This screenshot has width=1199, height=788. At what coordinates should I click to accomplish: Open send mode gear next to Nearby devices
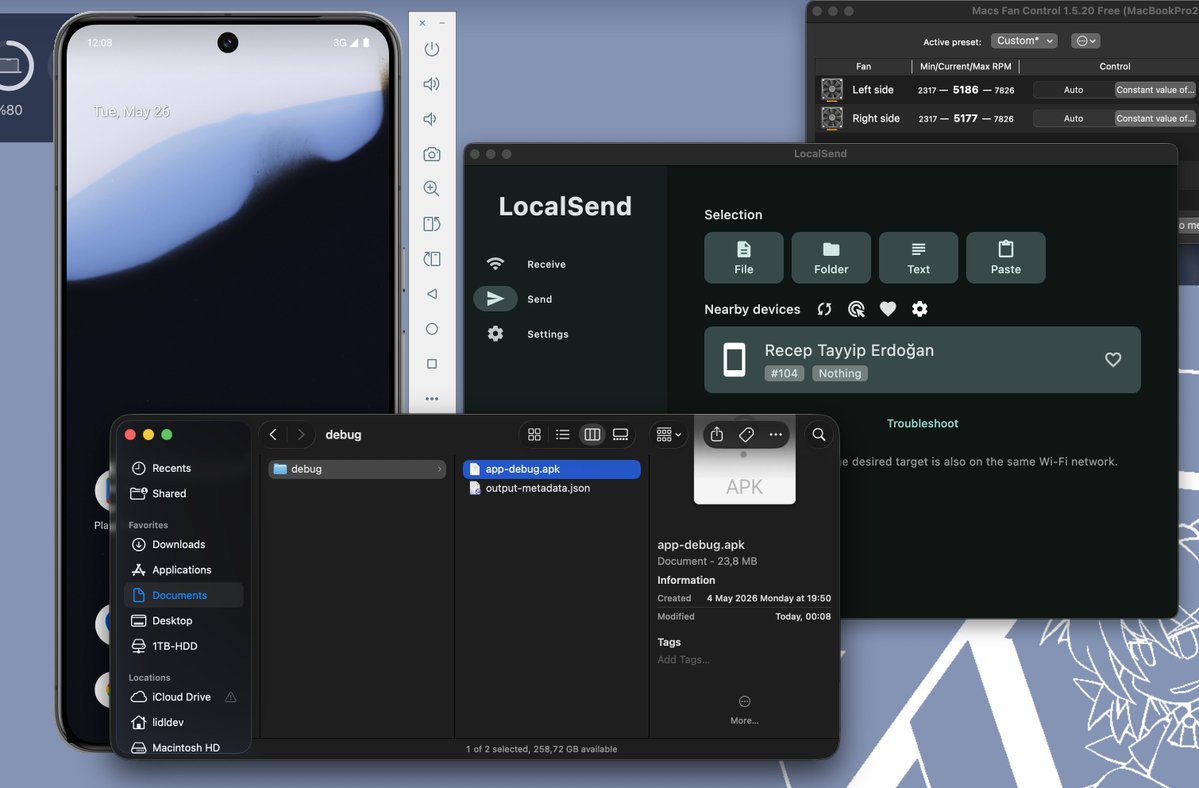tap(920, 309)
